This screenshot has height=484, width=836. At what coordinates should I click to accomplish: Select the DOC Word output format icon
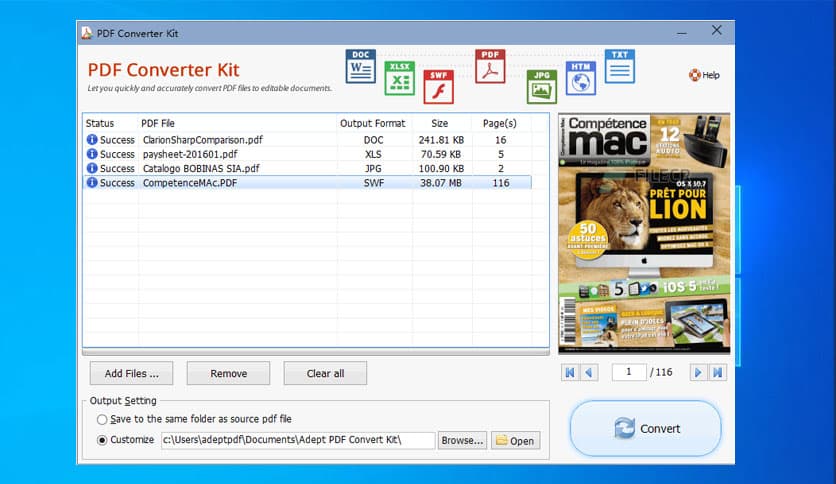pyautogui.click(x=360, y=66)
